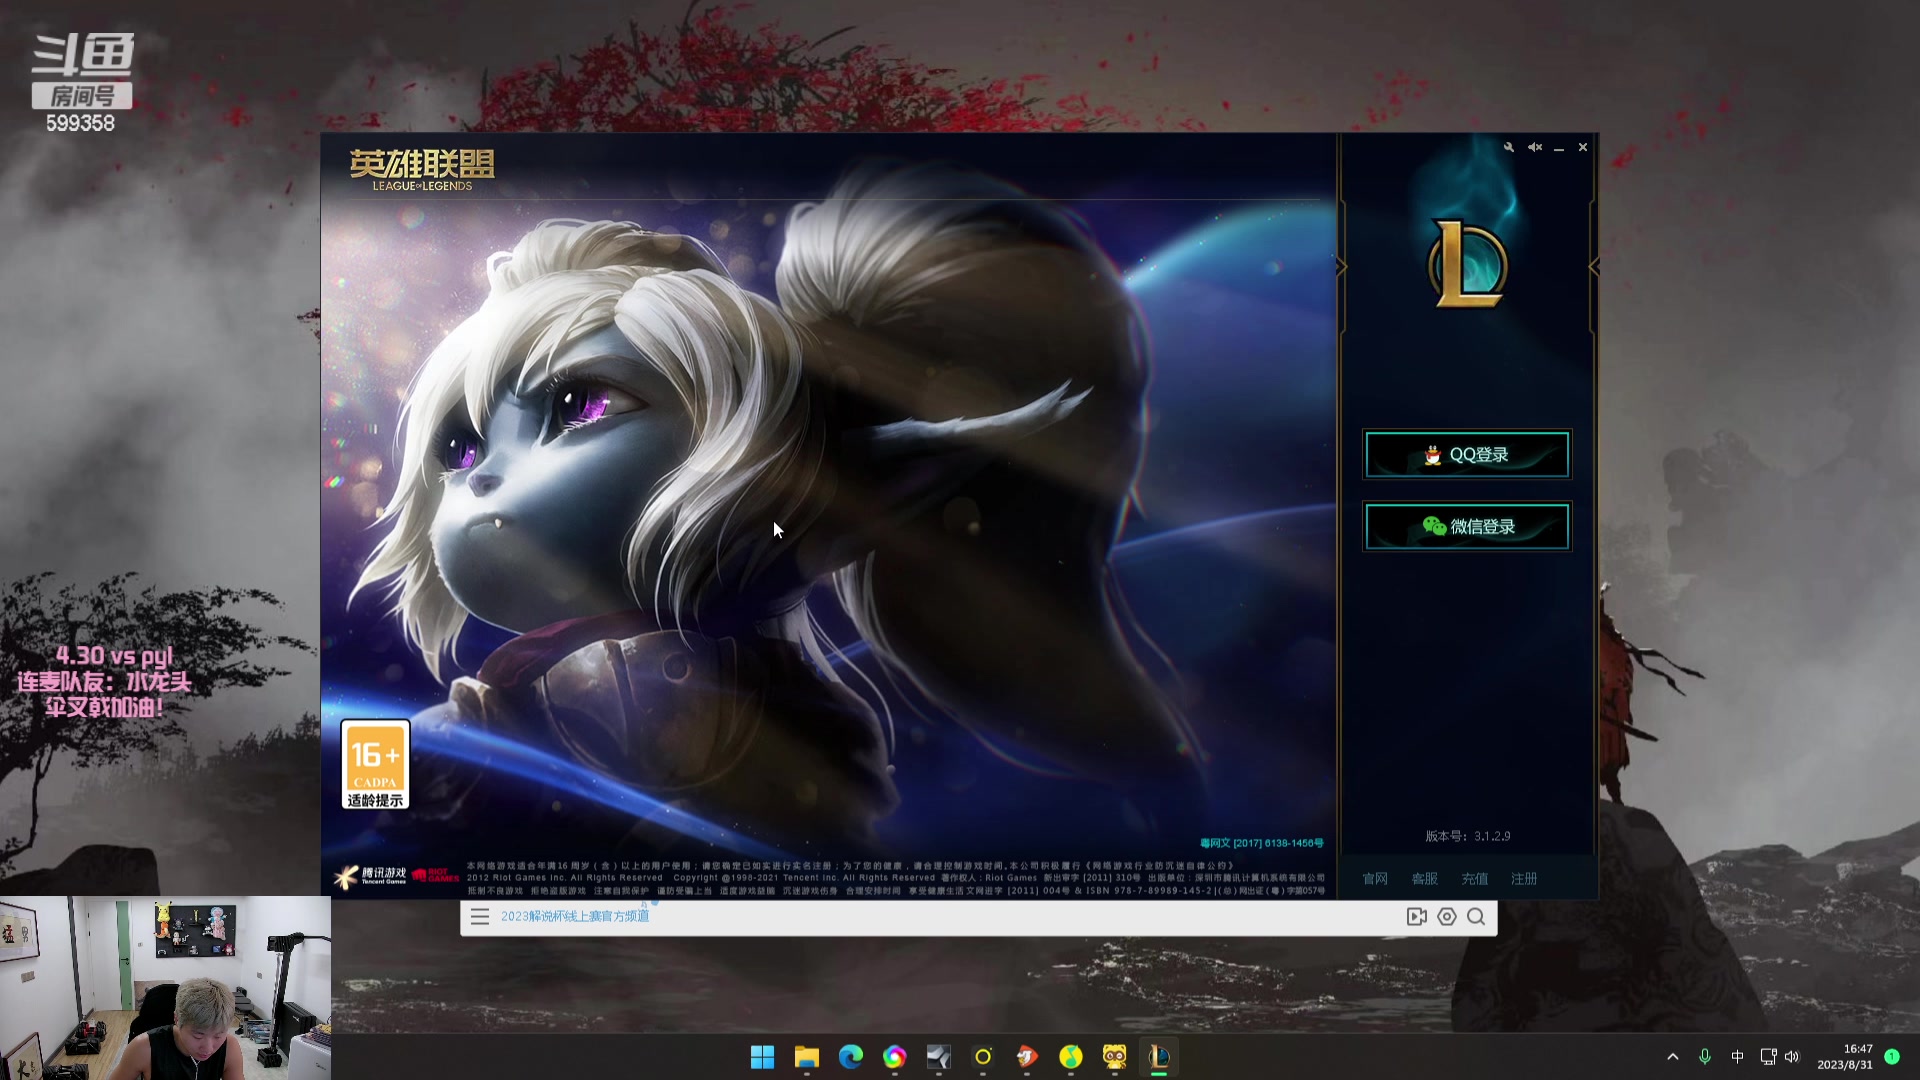Open the 充值 recharge link

tap(1475, 879)
